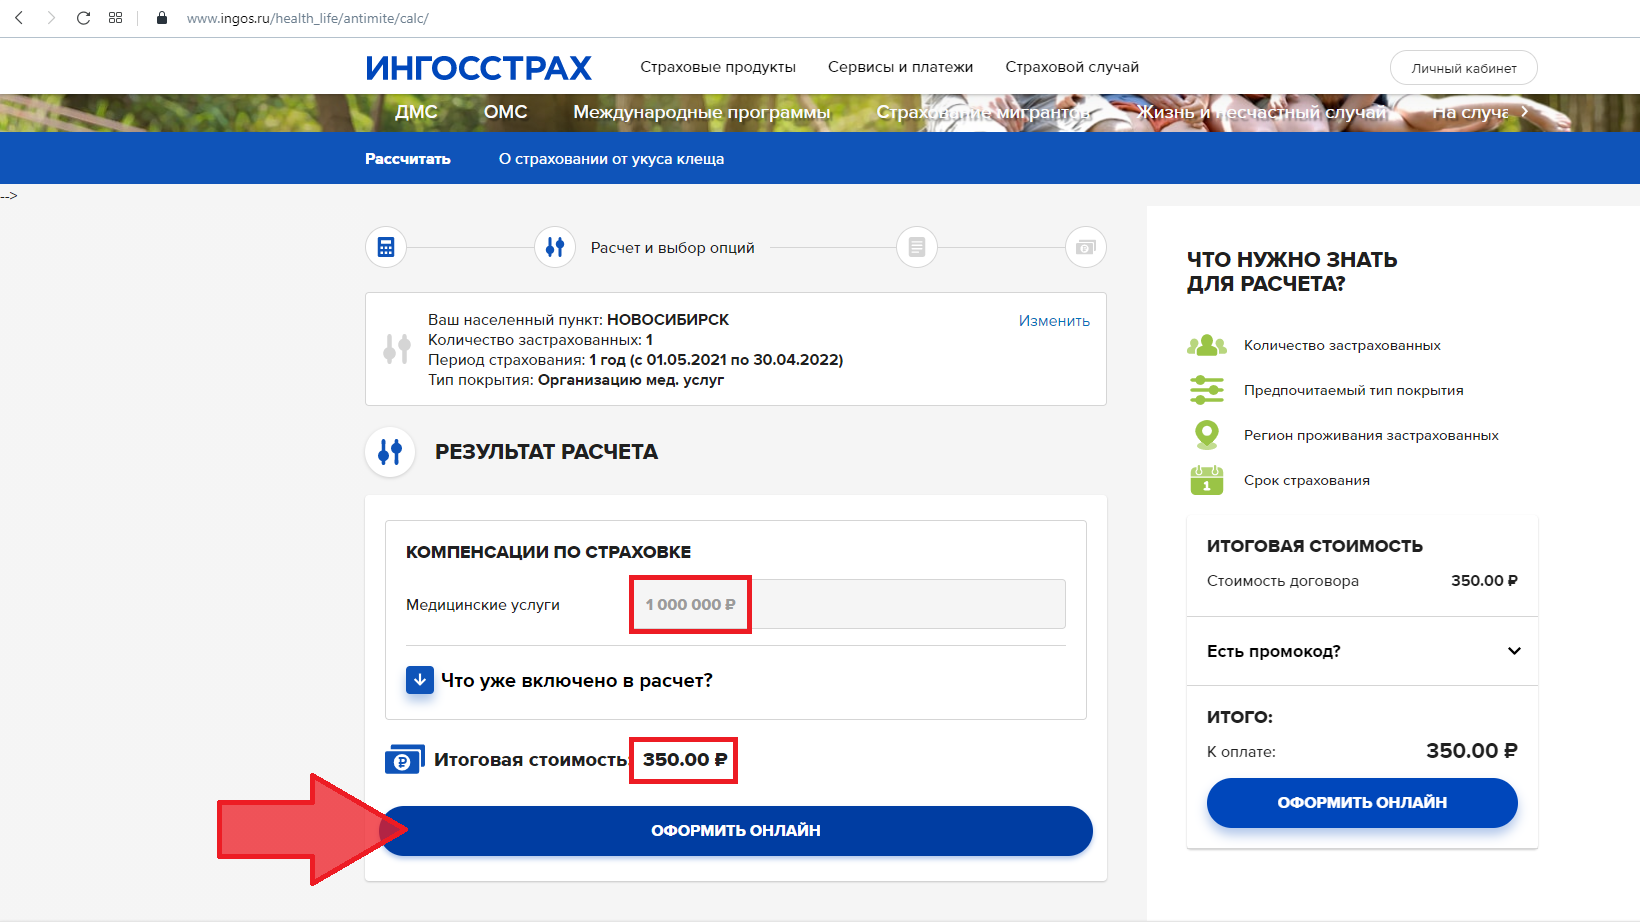Click Расчет и выбор опций step label
The image size is (1640, 922).
pos(673,247)
